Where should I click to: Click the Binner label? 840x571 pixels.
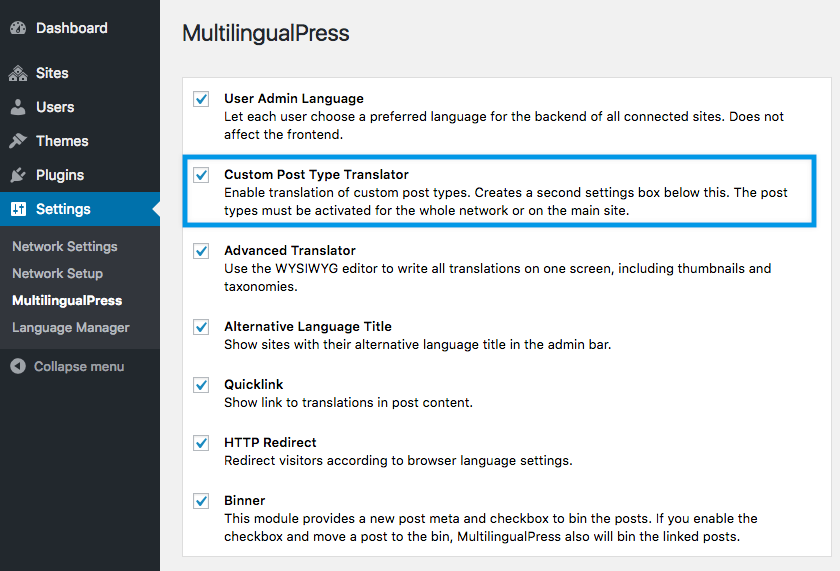click(x=244, y=500)
